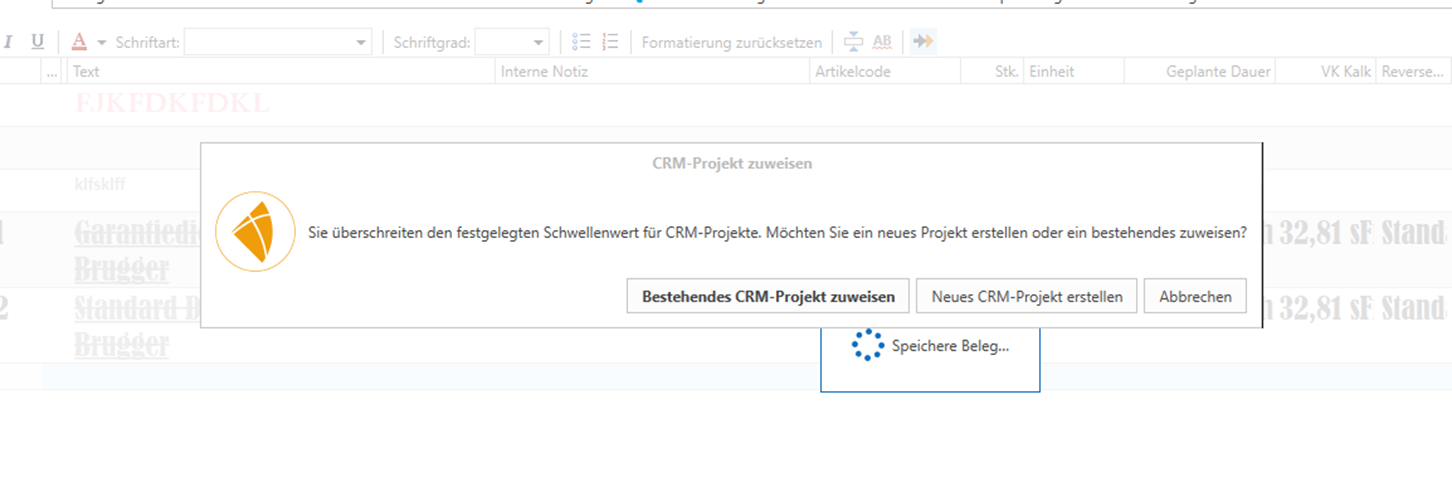Viewport: 1452px width, 497px height.
Task: Click Bestehendes CRM-Projekt zuweisen button
Action: coord(768,297)
